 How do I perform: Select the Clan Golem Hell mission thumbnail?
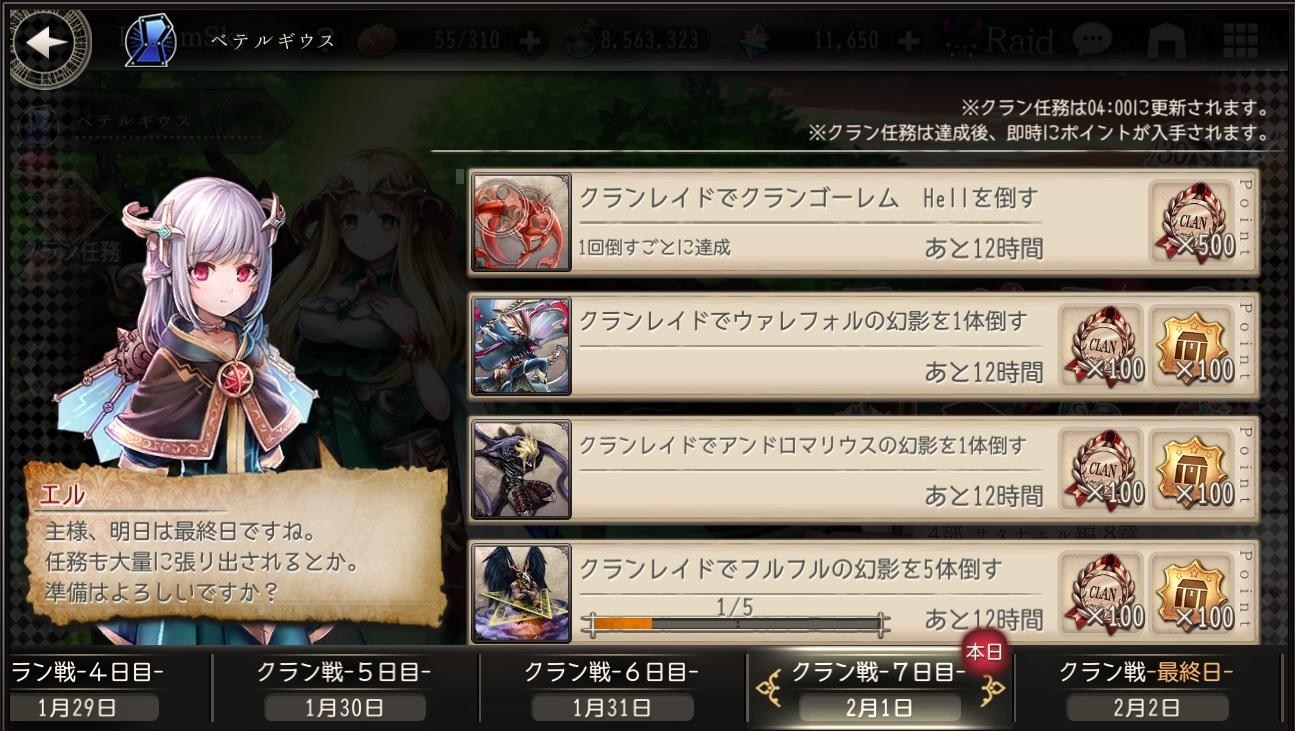coord(521,222)
